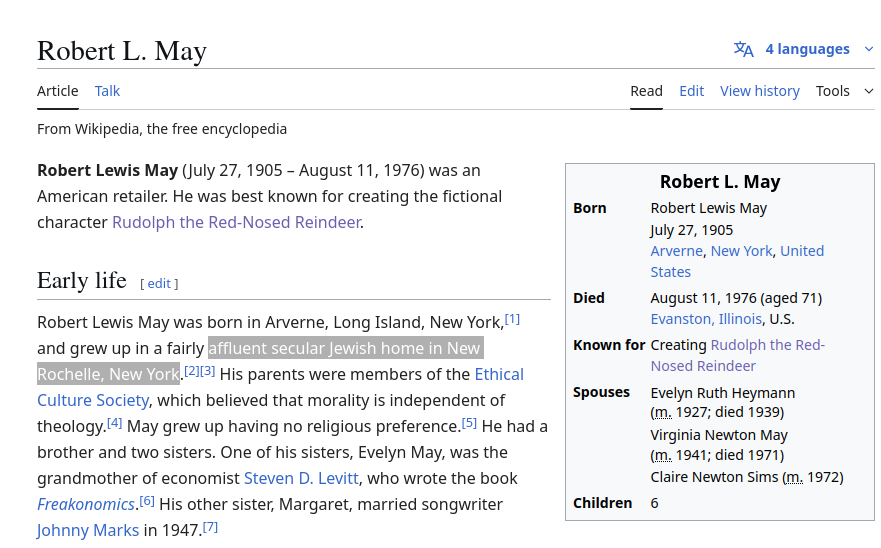Click the highlighted text 'affluent secular Jewish home'

coord(315,348)
